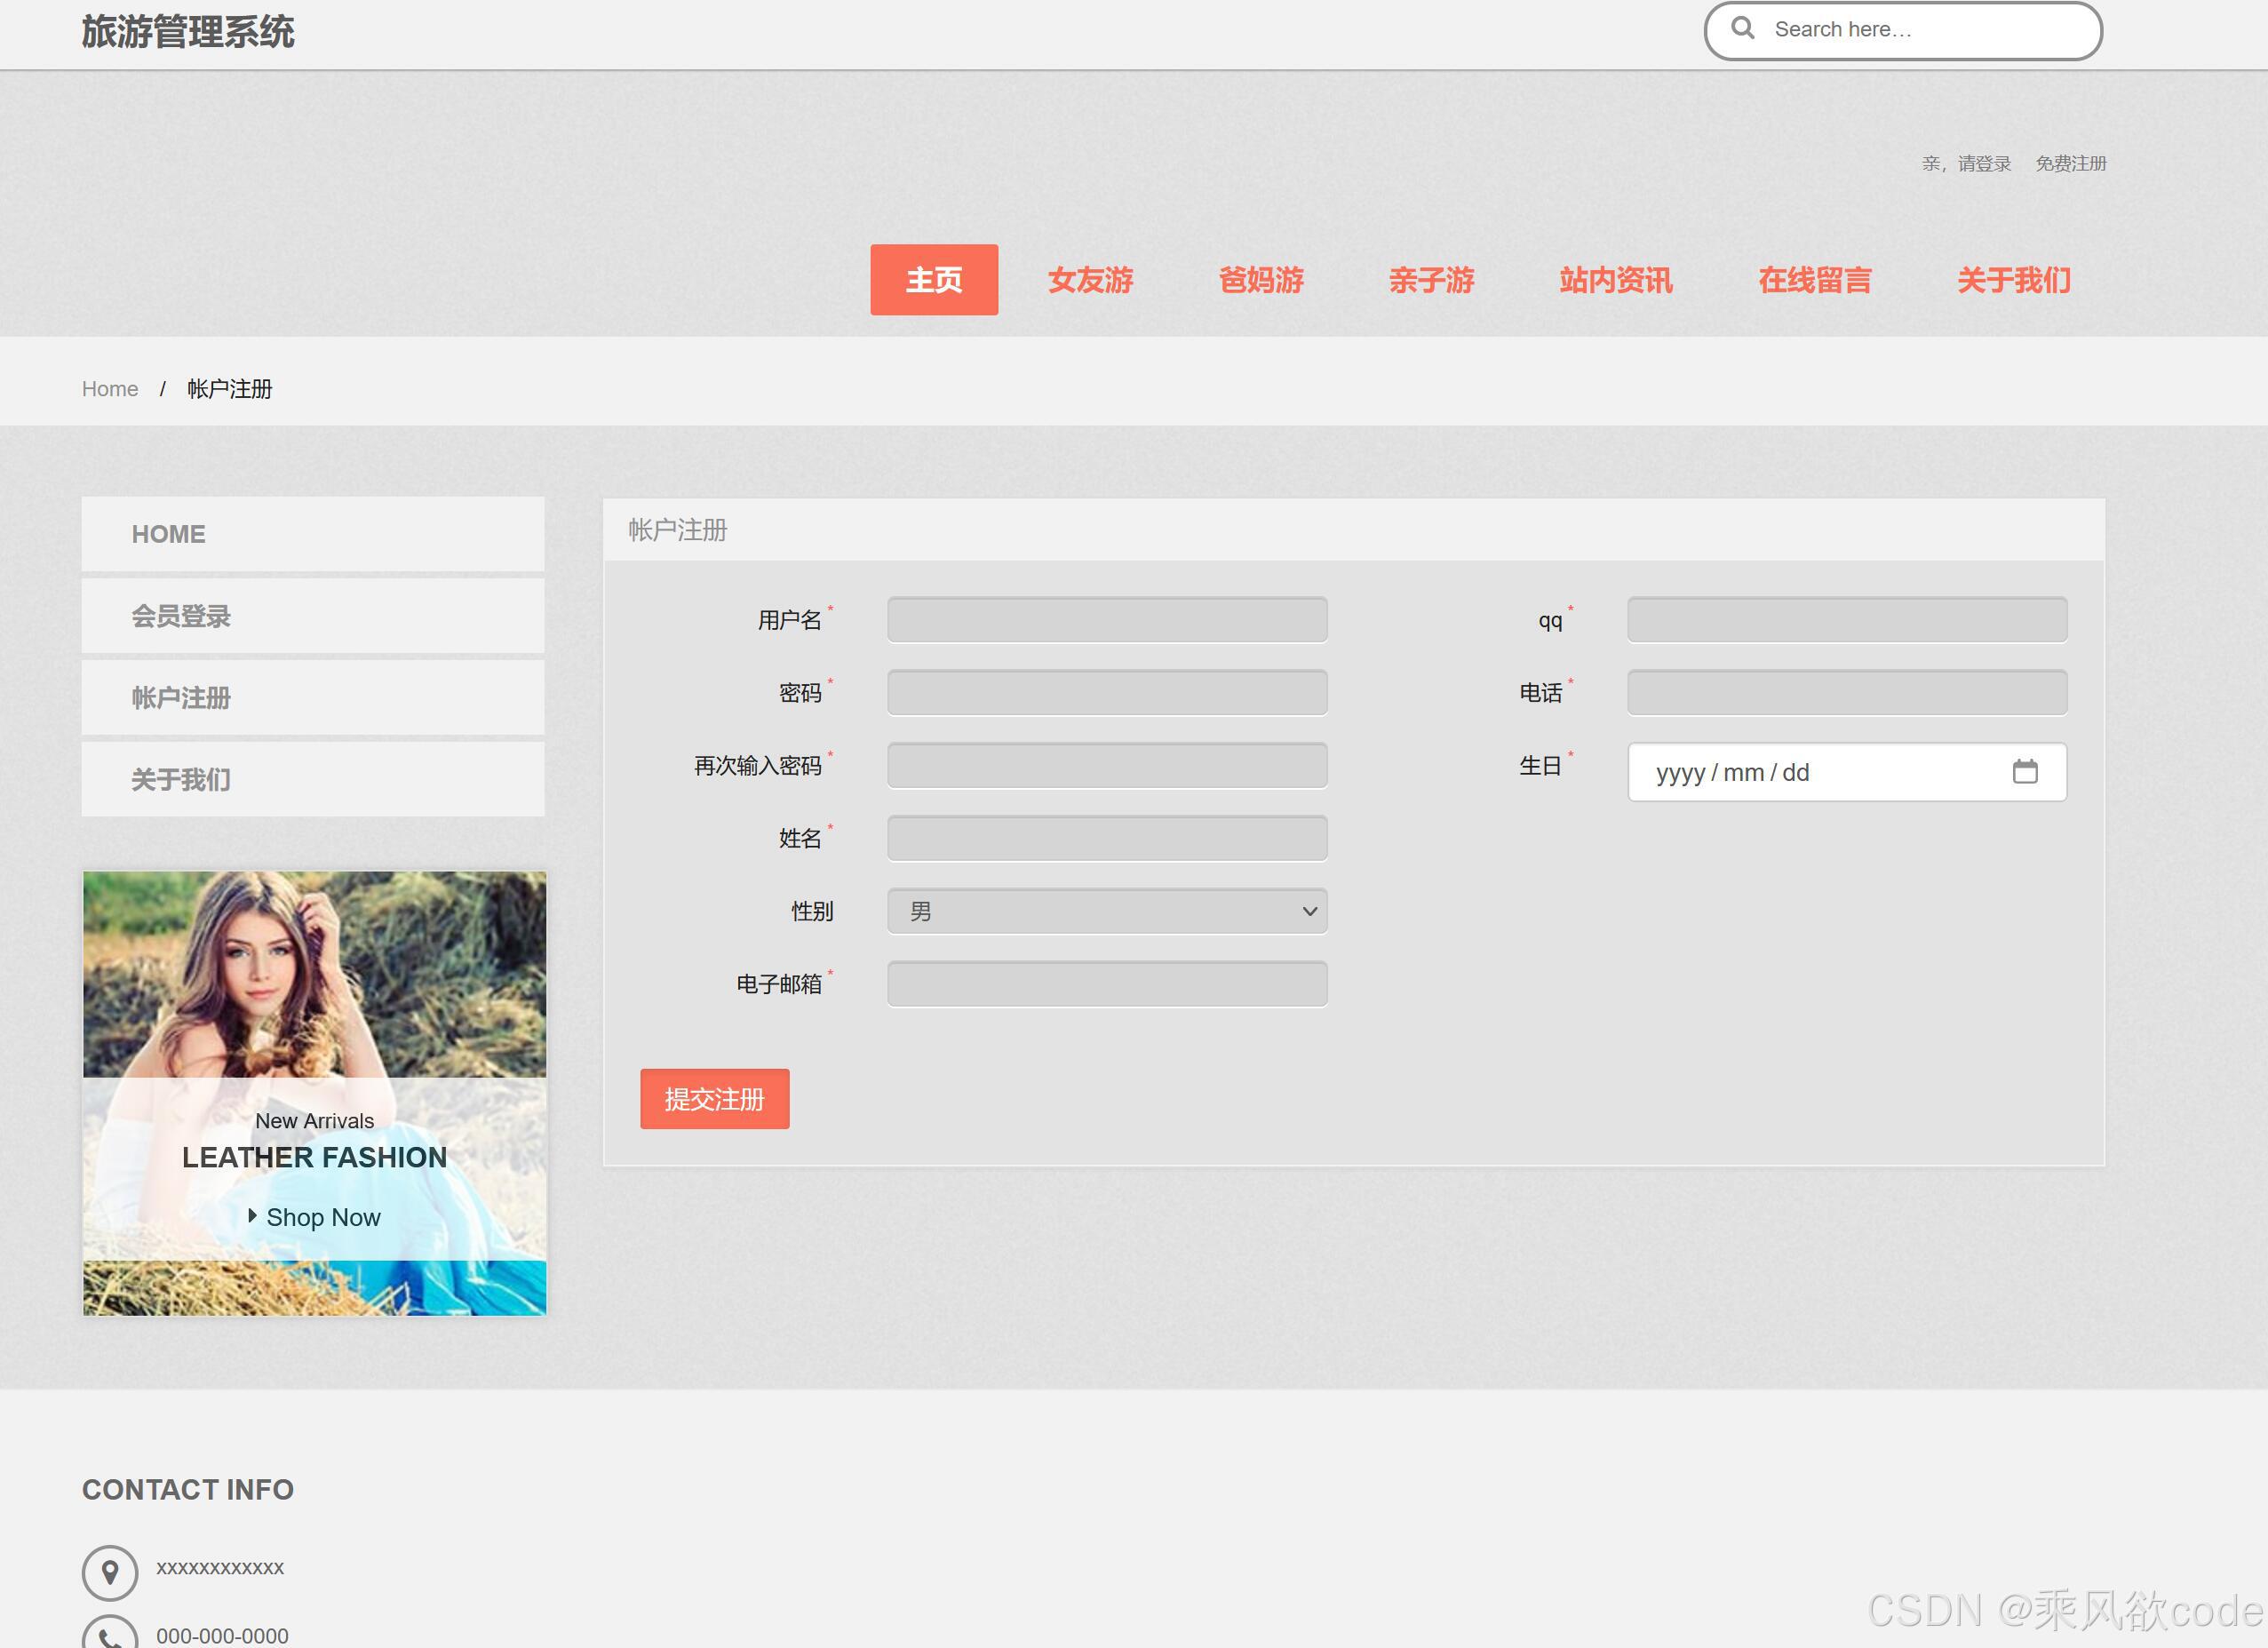Screen dimensions: 2268x1648
Task: Focus the 用户名 input field
Action: point(1106,620)
